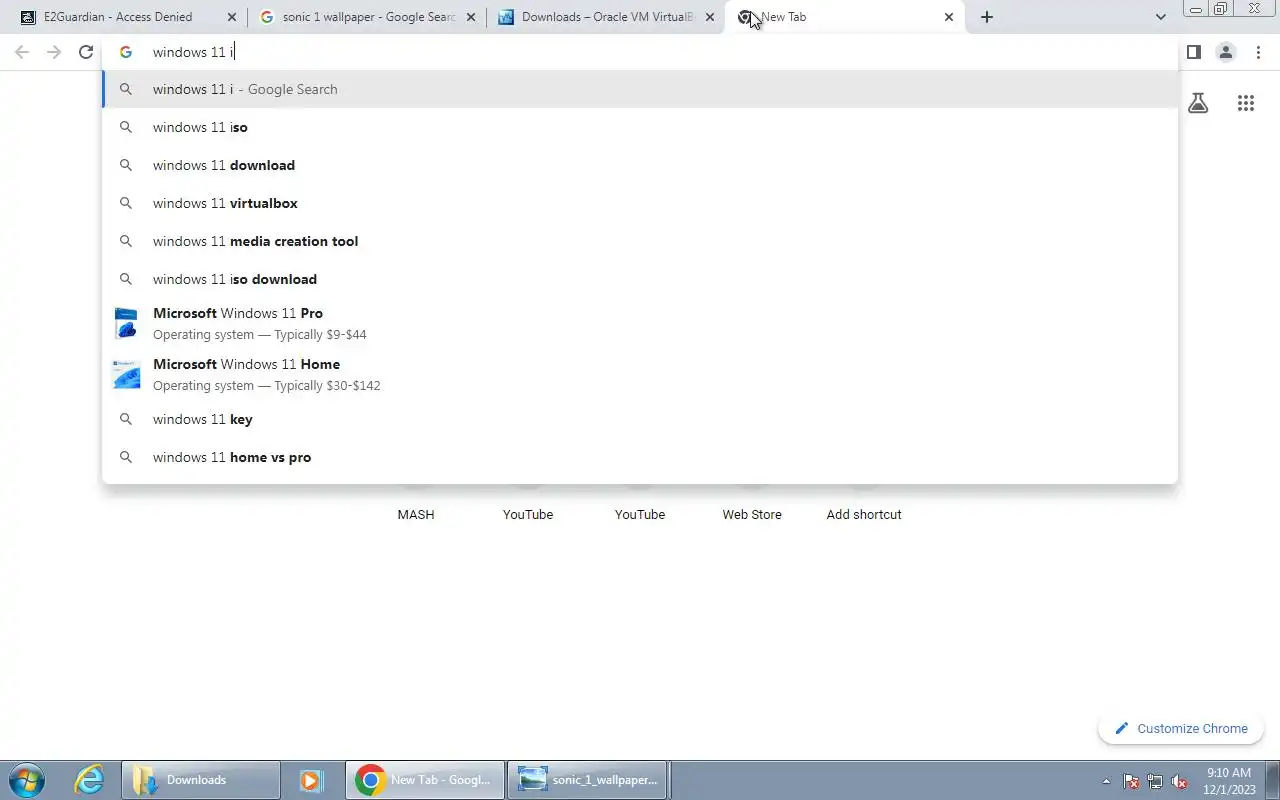Open Windows Media Player taskbar icon
The width and height of the screenshot is (1280, 800).
[312, 780]
